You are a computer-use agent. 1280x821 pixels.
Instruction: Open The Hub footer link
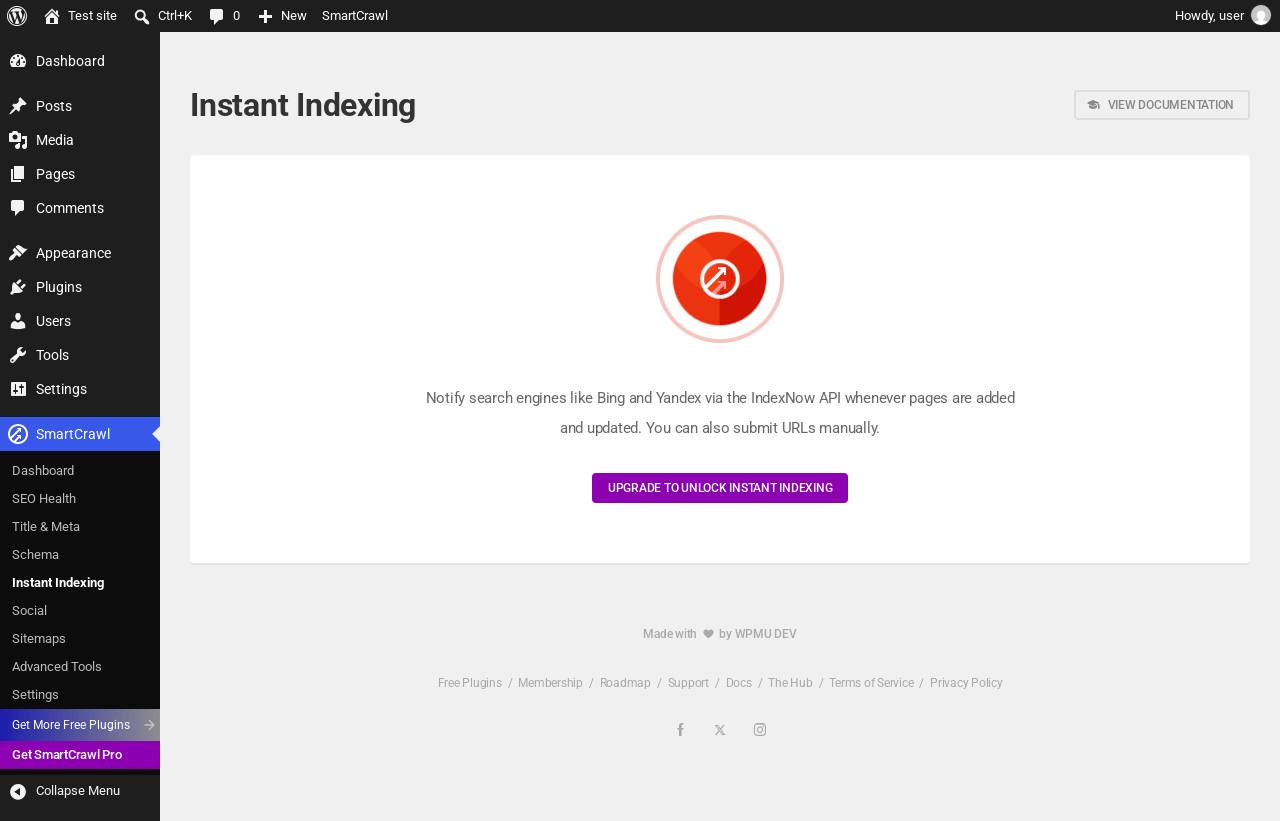pyautogui.click(x=790, y=683)
